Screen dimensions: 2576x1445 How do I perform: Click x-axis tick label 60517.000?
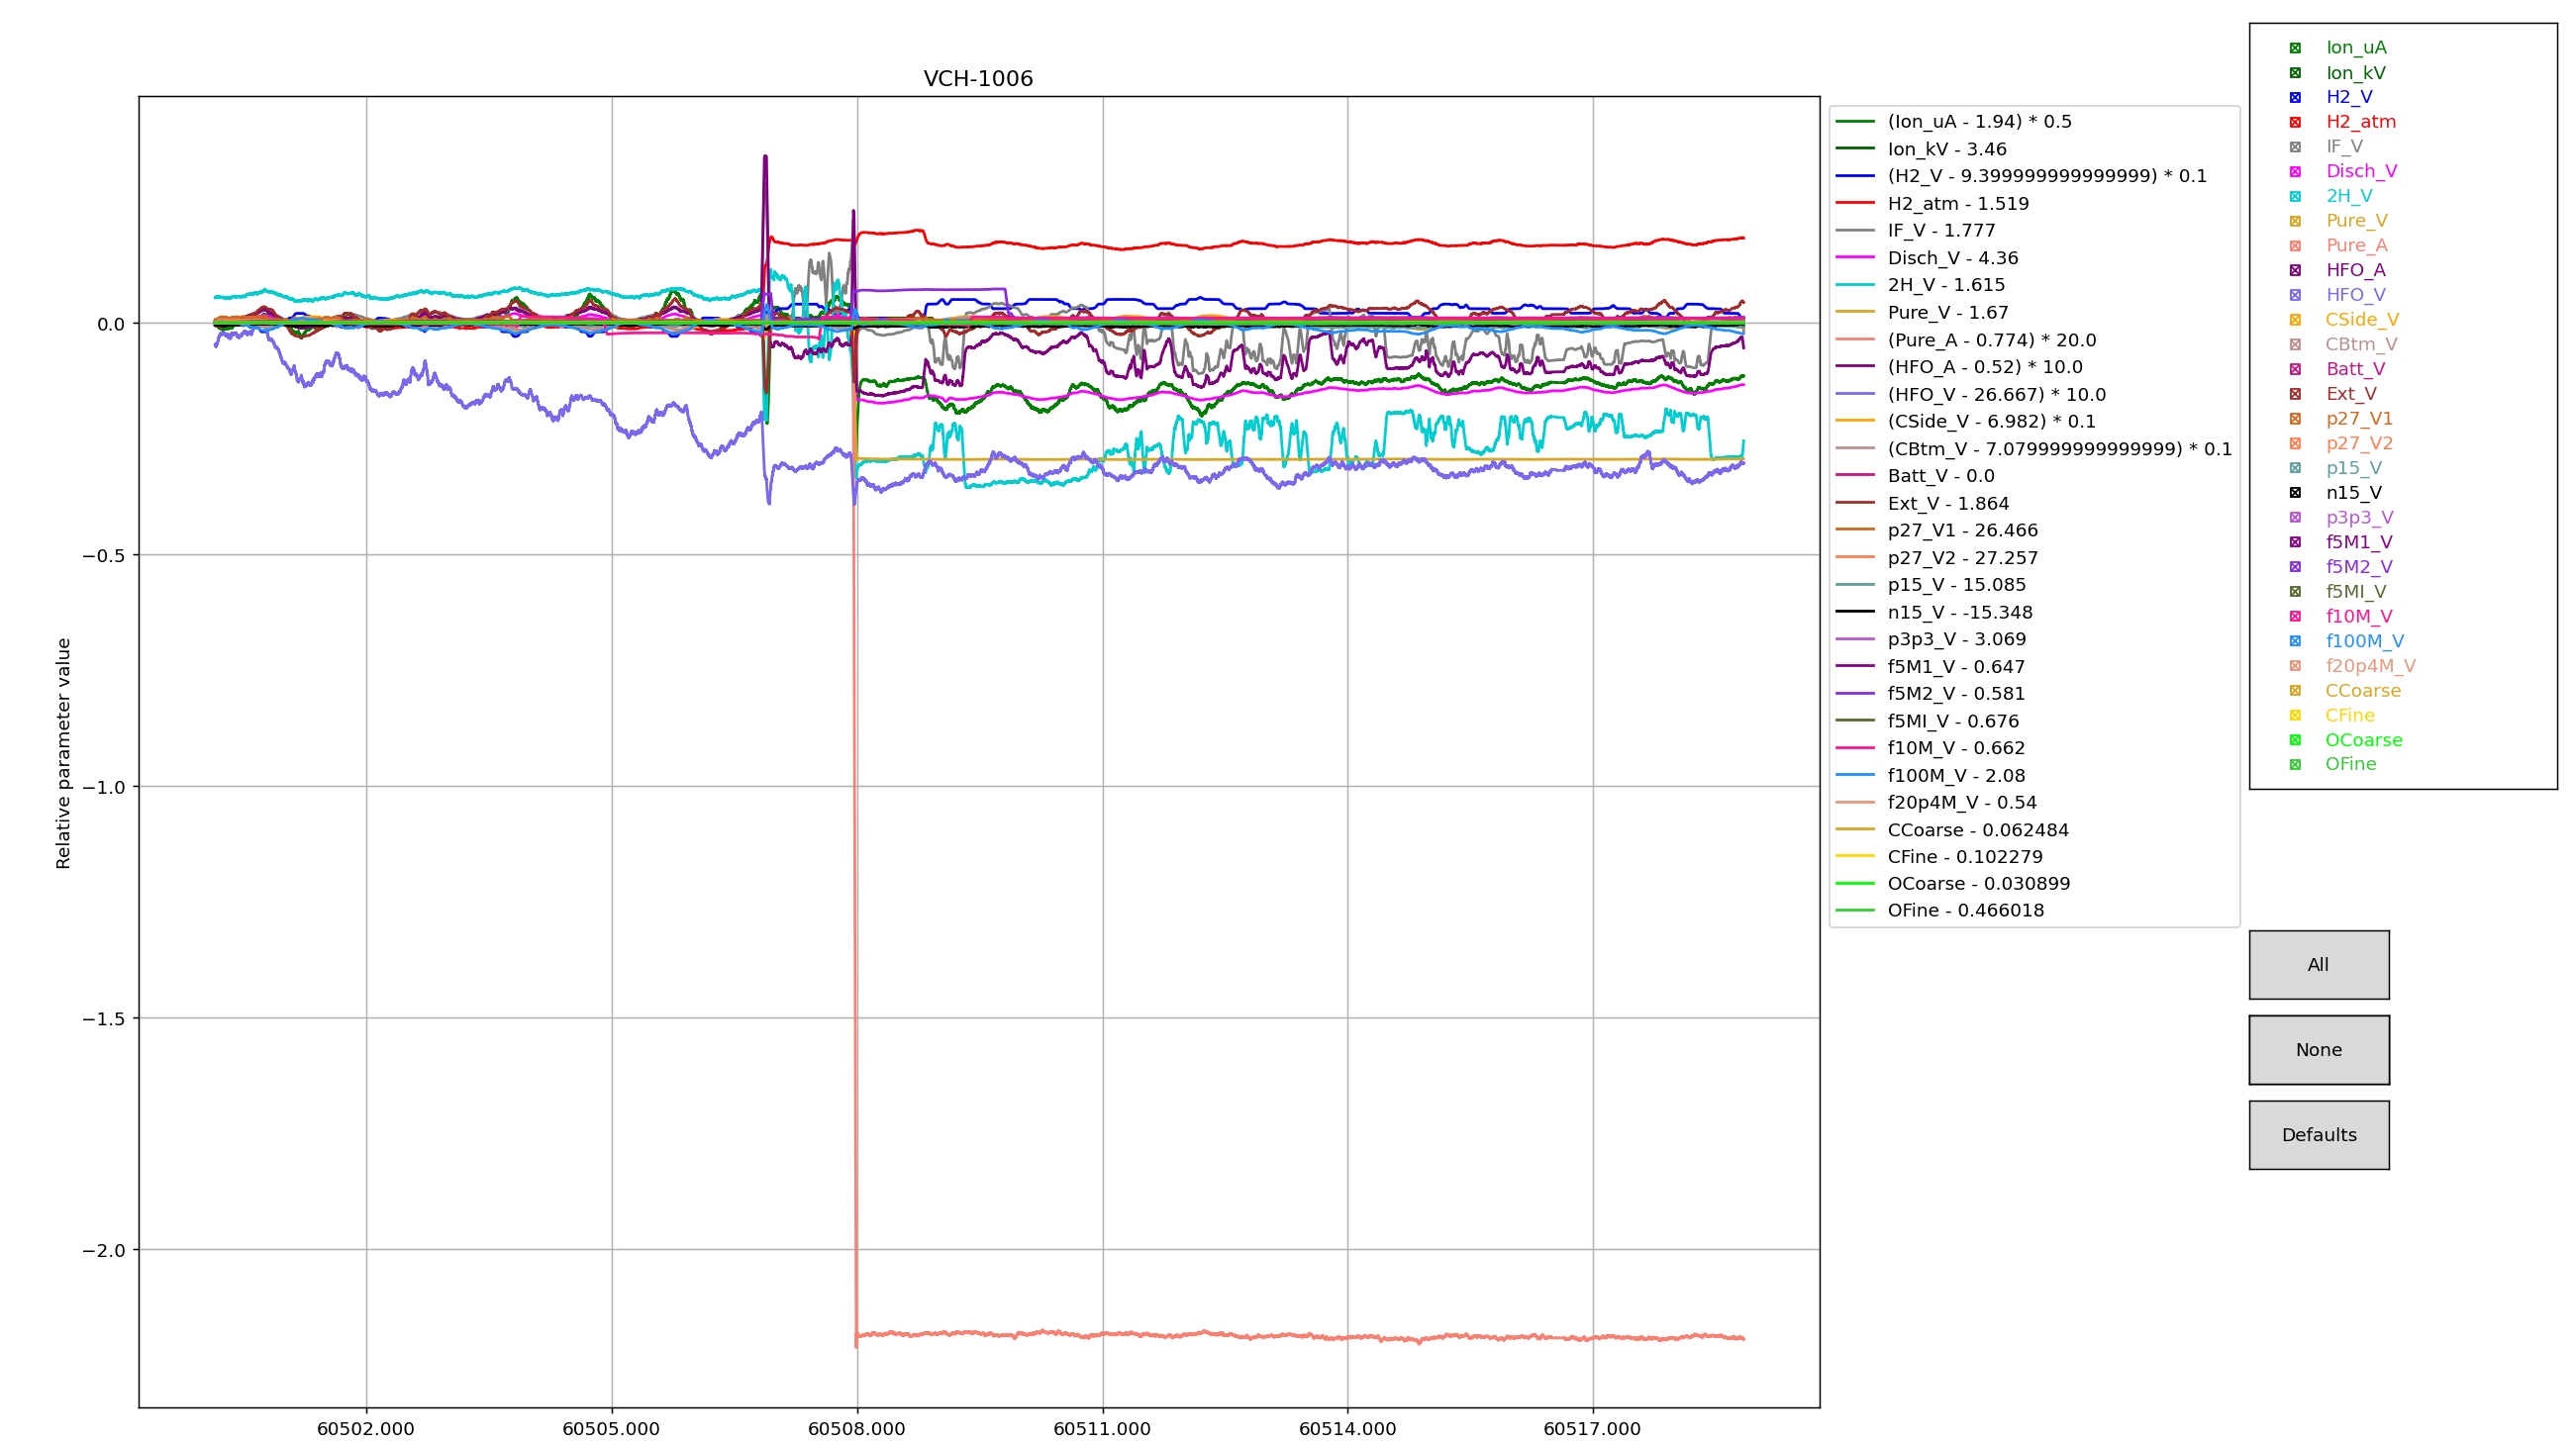tap(1592, 1429)
